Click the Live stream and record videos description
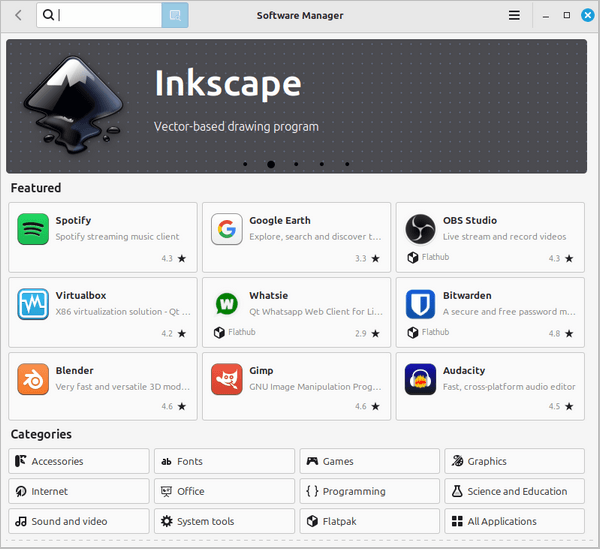 504,236
